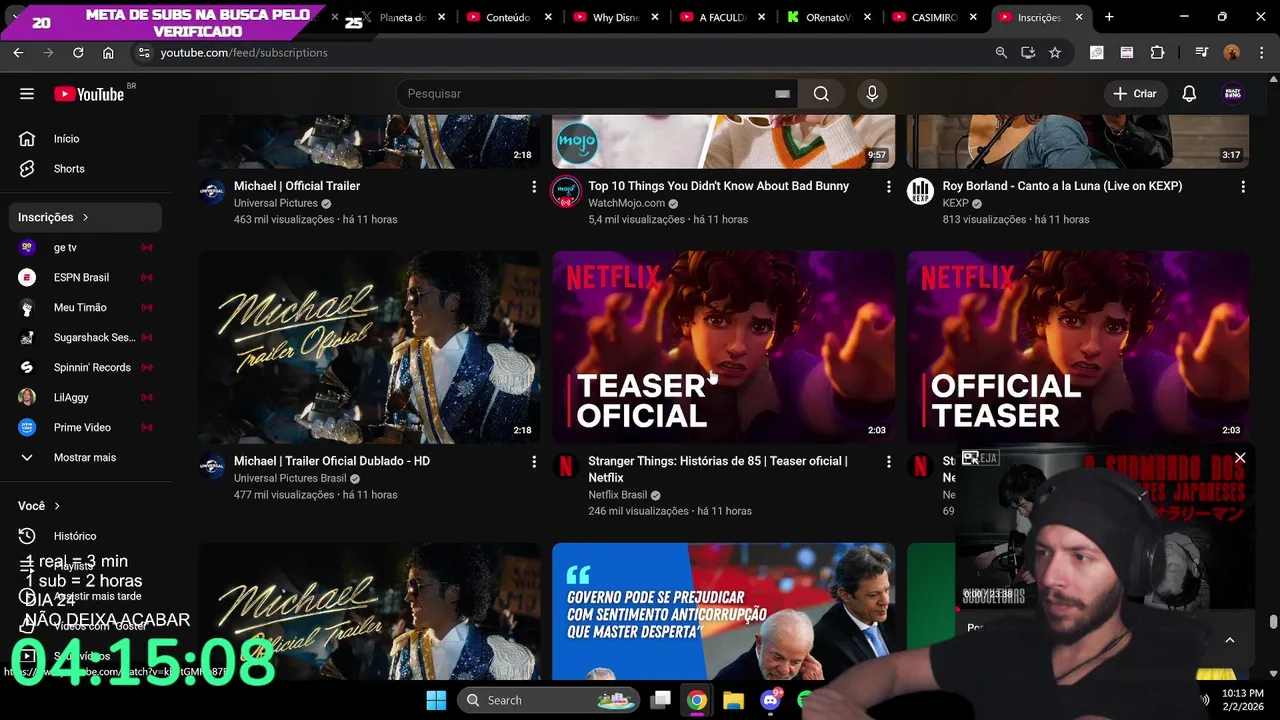Click the page vertical scrollbar thumb

1273,621
